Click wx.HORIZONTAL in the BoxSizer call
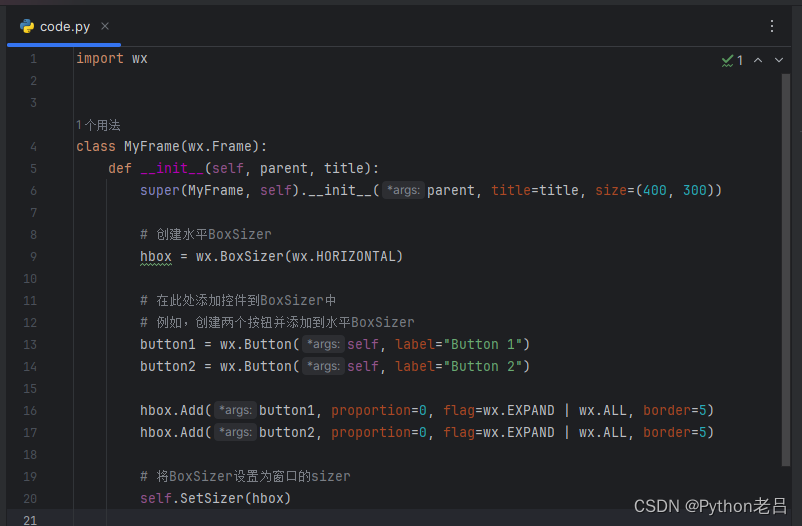The width and height of the screenshot is (802, 526). pos(344,256)
